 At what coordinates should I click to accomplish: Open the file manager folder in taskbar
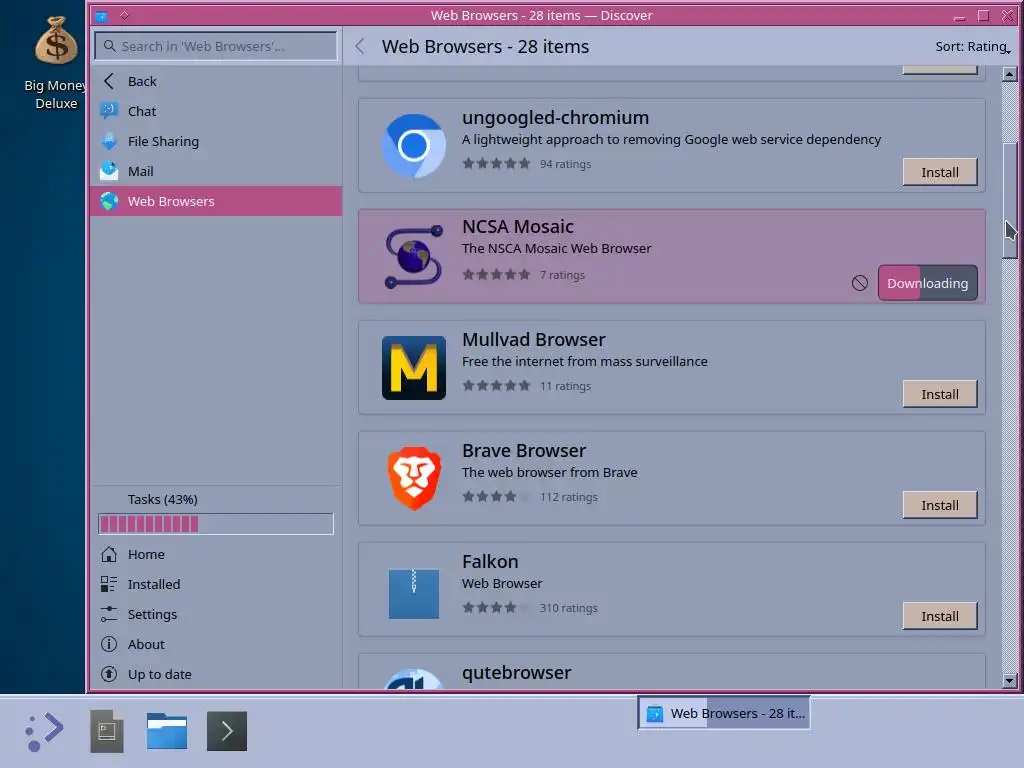(x=167, y=731)
